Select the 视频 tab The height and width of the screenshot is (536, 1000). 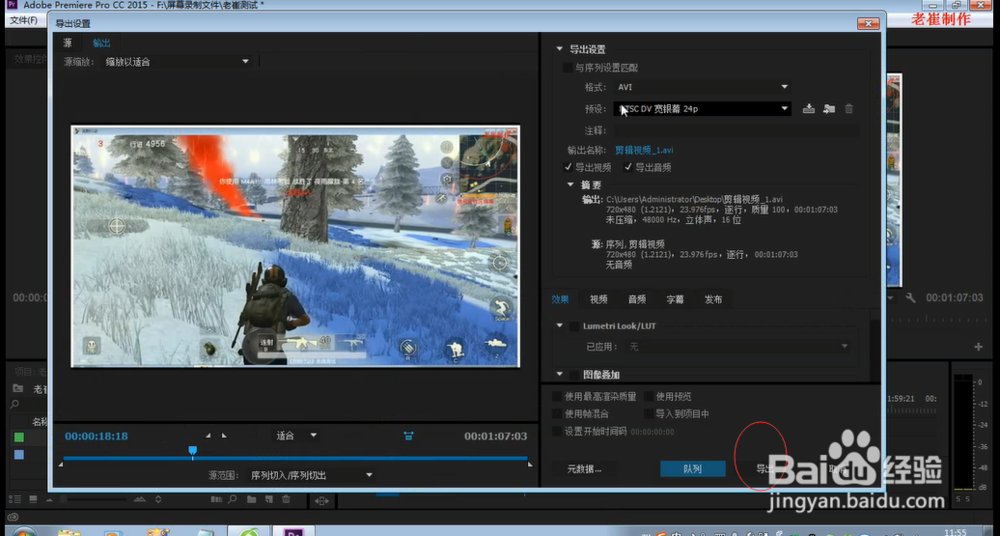click(598, 299)
